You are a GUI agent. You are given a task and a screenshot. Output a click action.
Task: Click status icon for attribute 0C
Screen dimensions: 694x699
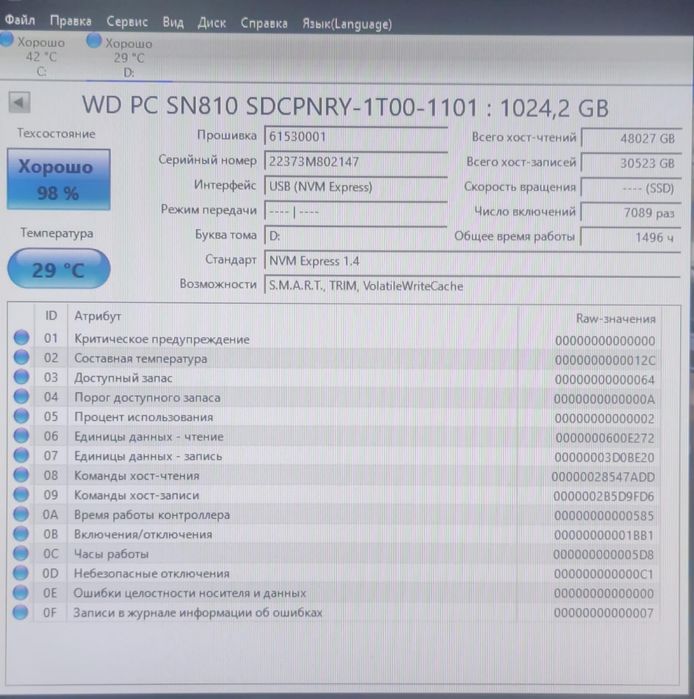point(21,553)
